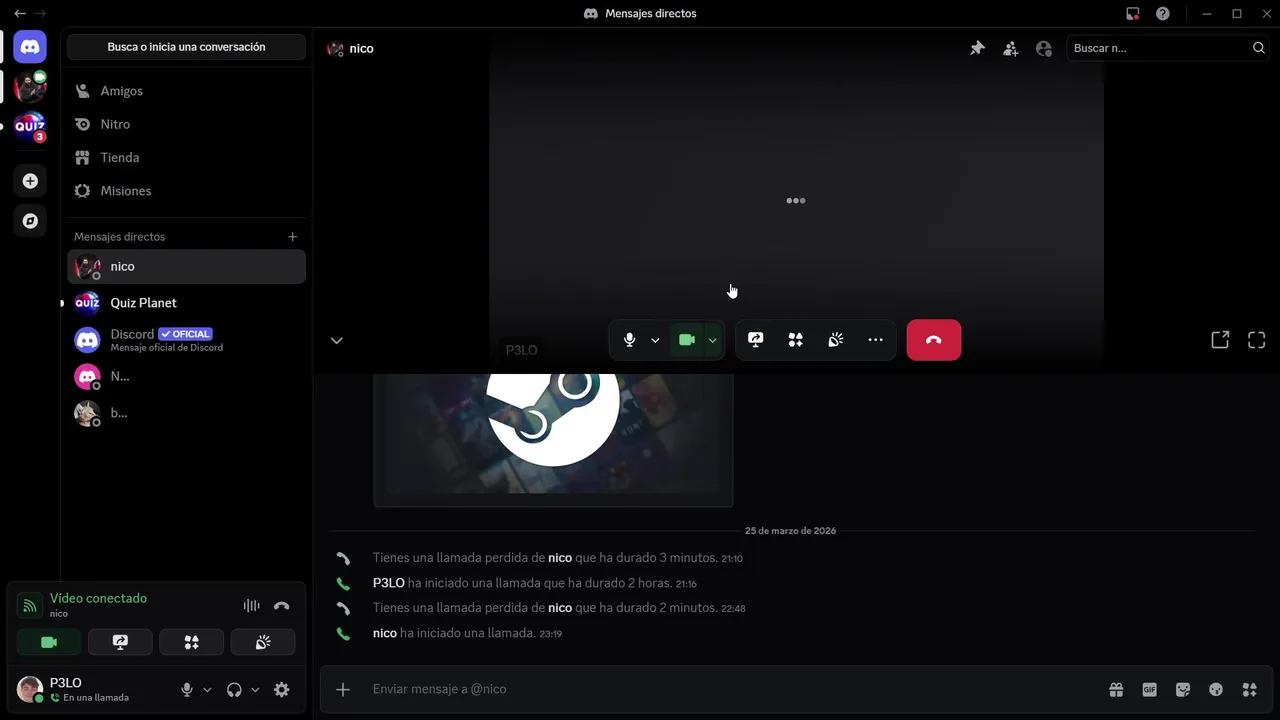Open Amigos friends tab
The width and height of the screenshot is (1280, 720).
[186, 91]
